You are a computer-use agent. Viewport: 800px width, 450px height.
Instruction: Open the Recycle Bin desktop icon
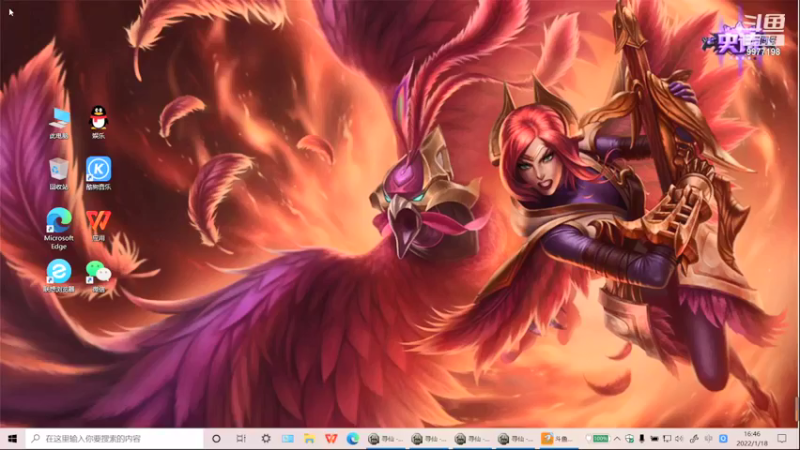(x=59, y=174)
